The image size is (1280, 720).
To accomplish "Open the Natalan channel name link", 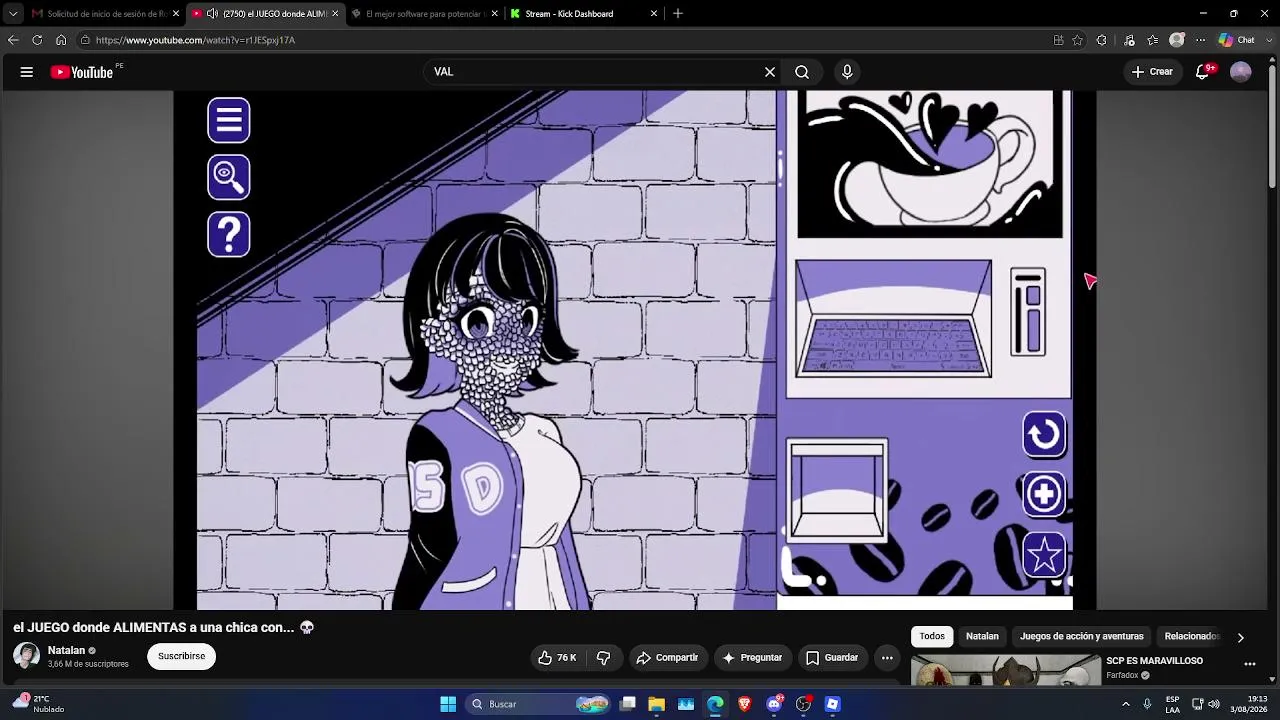I will (66, 650).
